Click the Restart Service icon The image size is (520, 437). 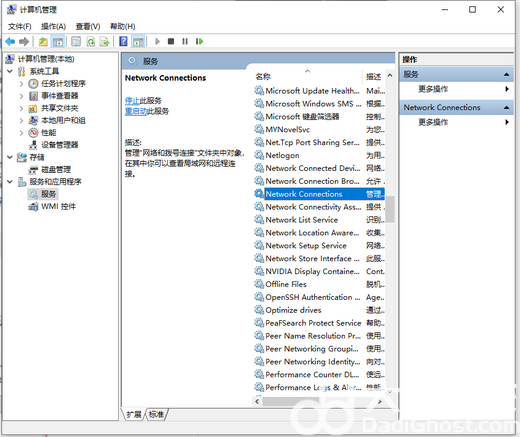(199, 41)
